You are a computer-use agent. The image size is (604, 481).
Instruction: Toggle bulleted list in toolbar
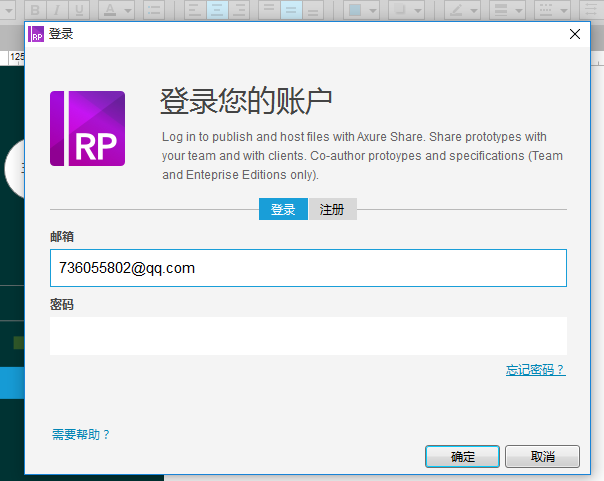pos(154,10)
